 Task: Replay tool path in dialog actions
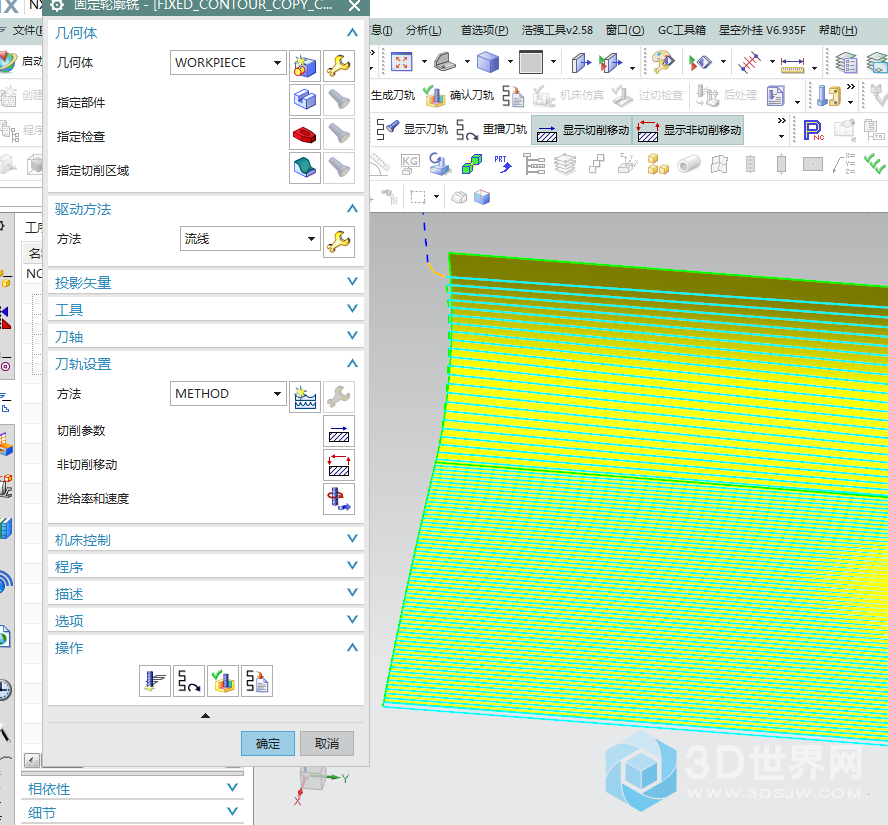(x=189, y=681)
